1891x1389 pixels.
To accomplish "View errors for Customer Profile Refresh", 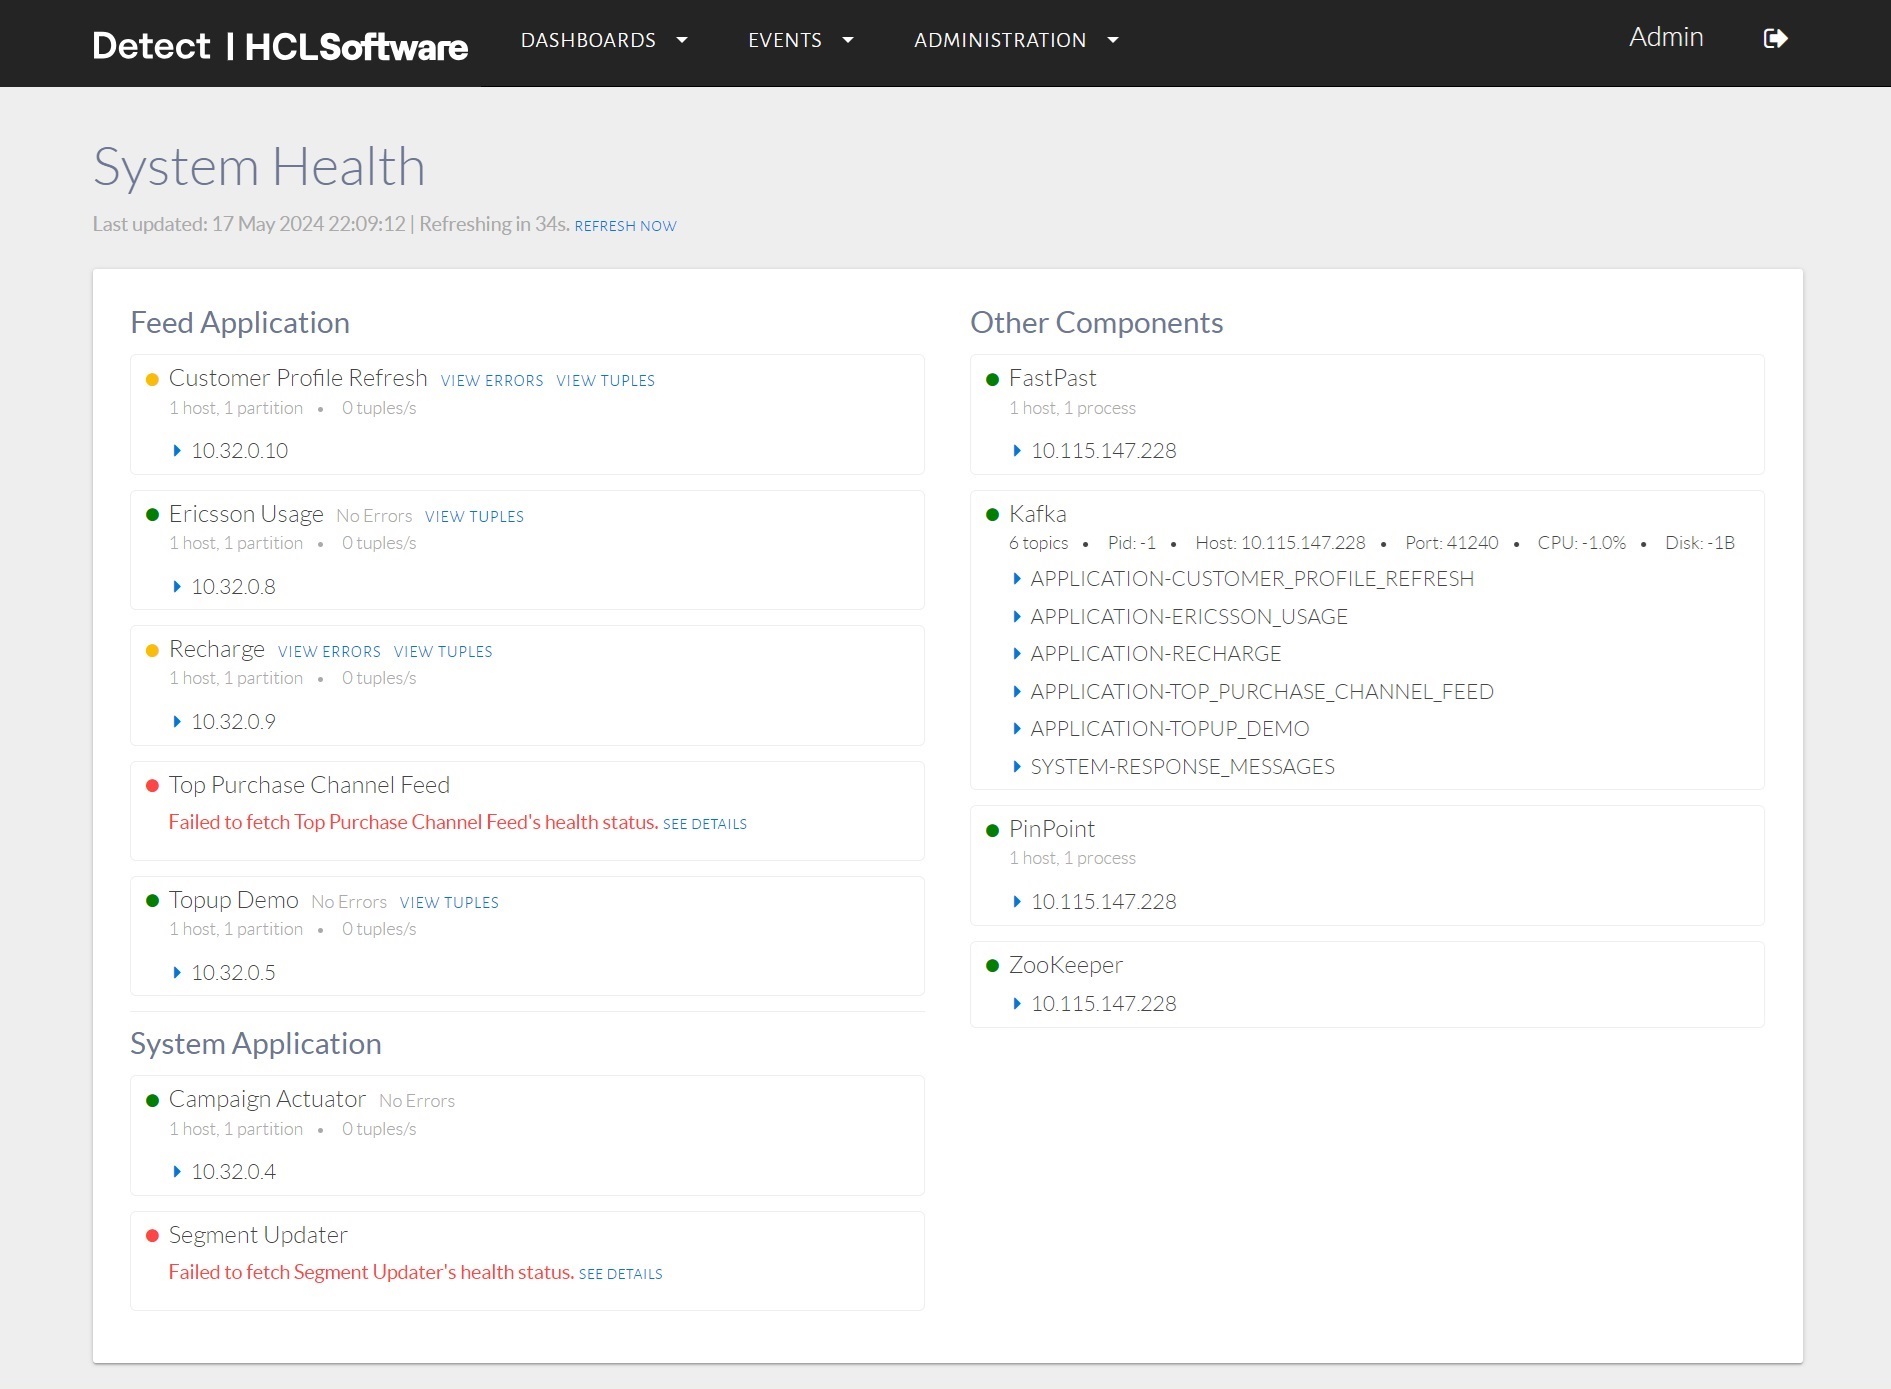I will (492, 381).
